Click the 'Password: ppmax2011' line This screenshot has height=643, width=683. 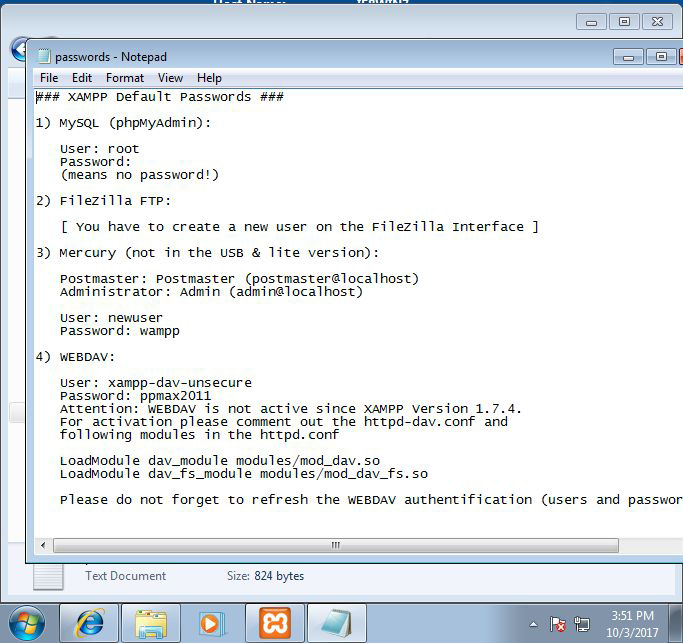pos(135,396)
